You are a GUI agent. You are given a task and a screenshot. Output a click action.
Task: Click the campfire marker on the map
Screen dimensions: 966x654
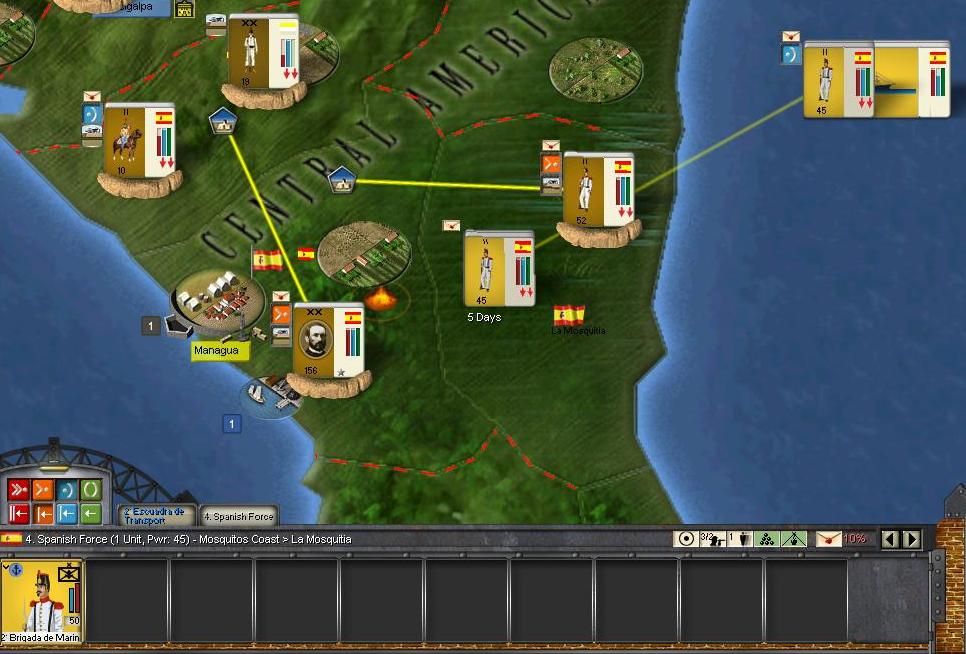381,300
